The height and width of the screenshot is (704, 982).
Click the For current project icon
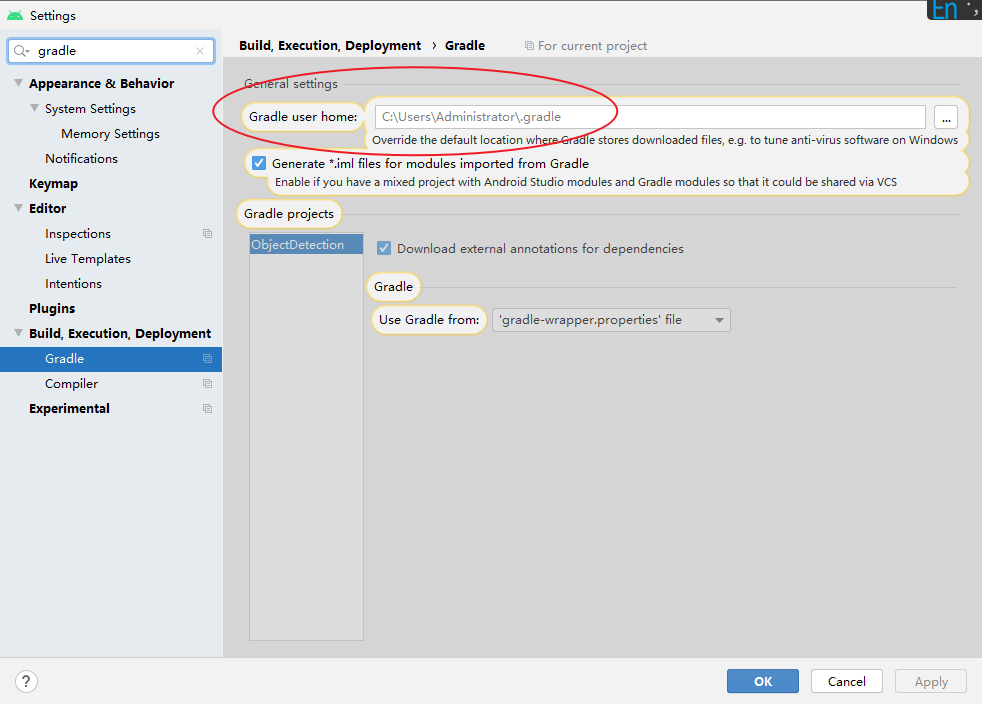click(x=529, y=46)
